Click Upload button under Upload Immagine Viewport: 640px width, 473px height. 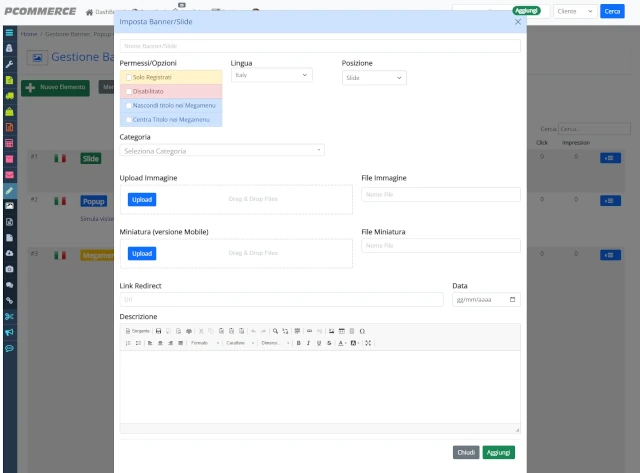(142, 200)
